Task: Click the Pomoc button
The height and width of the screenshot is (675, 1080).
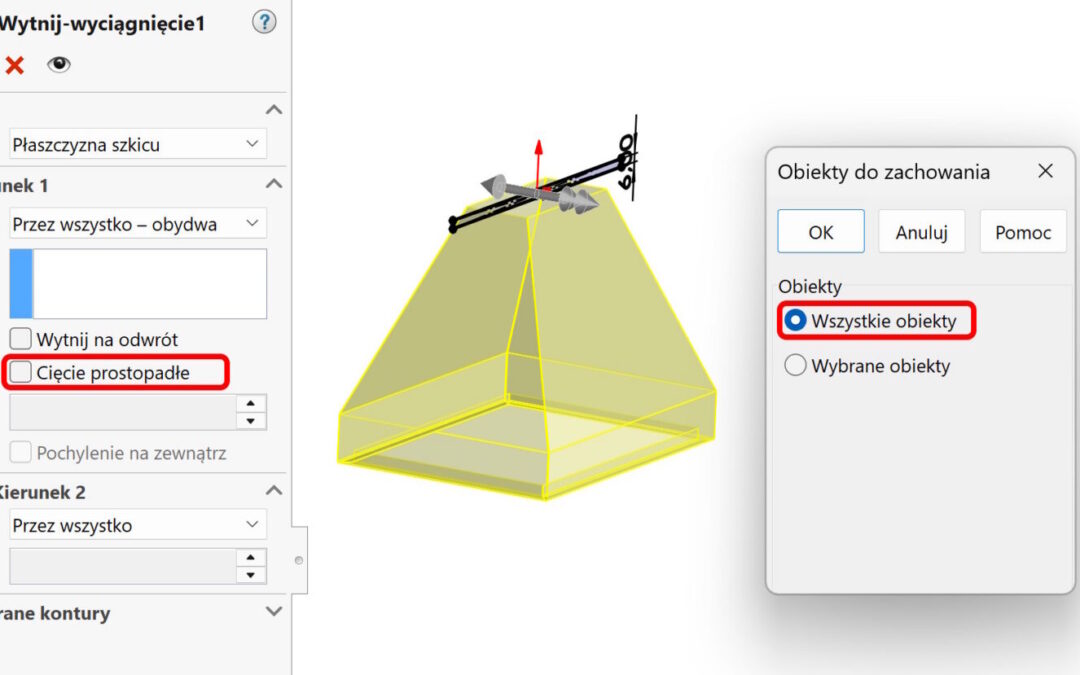Action: coord(1022,232)
